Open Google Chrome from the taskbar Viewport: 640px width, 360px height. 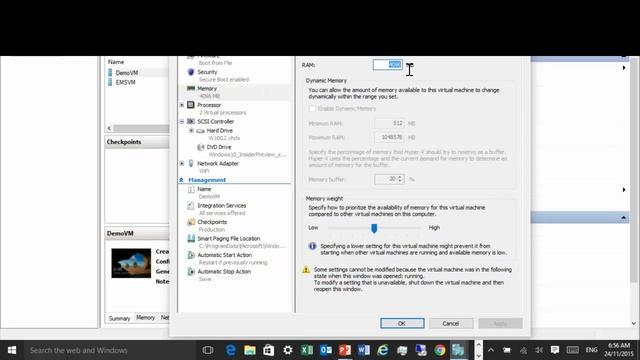[440, 350]
